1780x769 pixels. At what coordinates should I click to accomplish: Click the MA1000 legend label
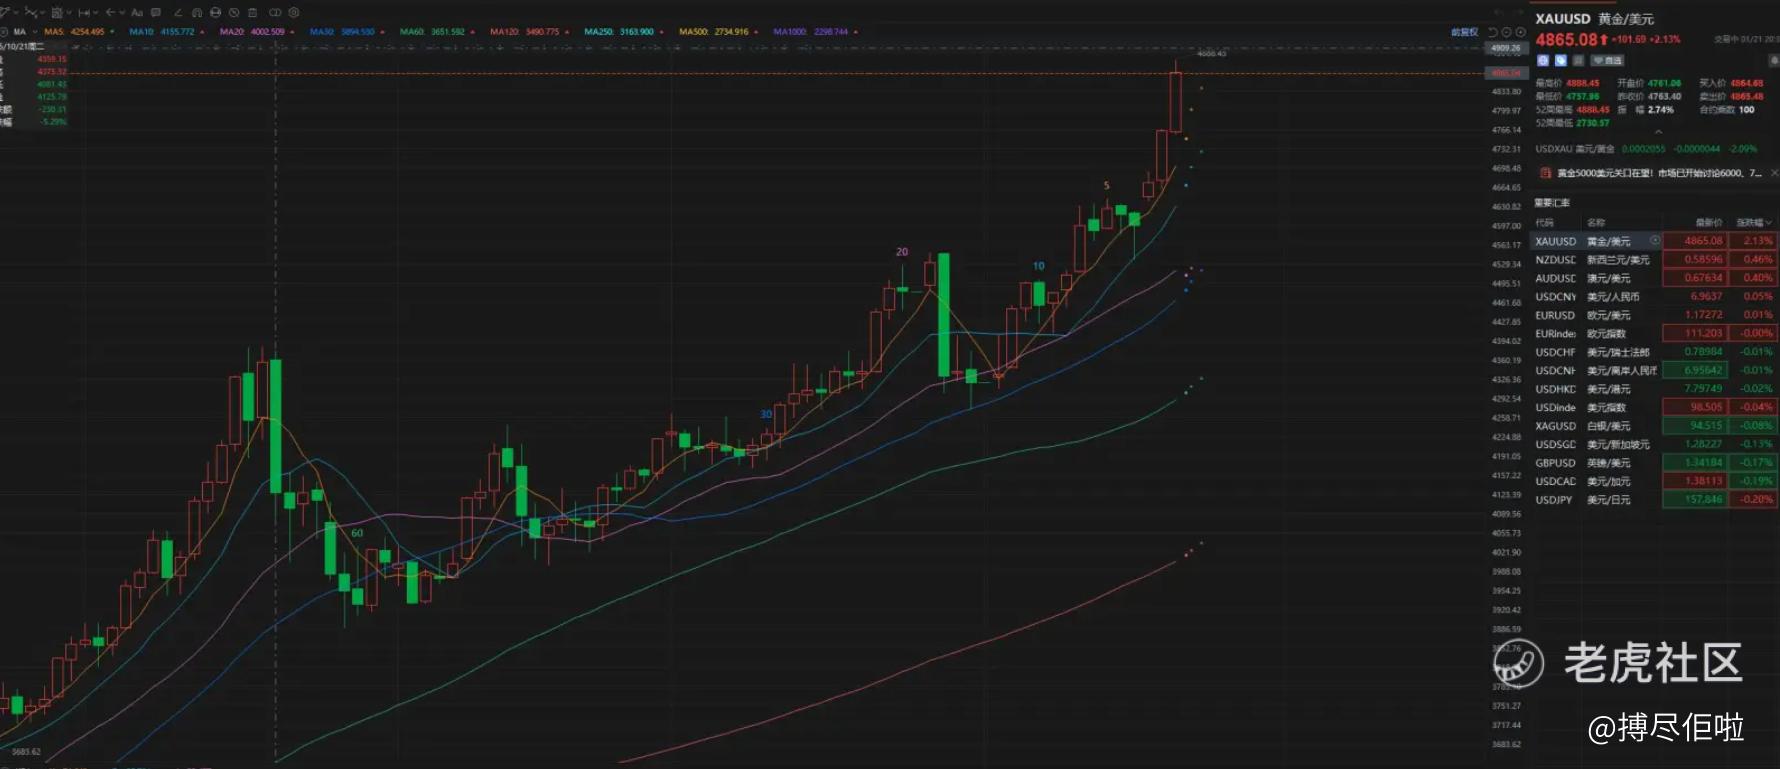(x=810, y=32)
